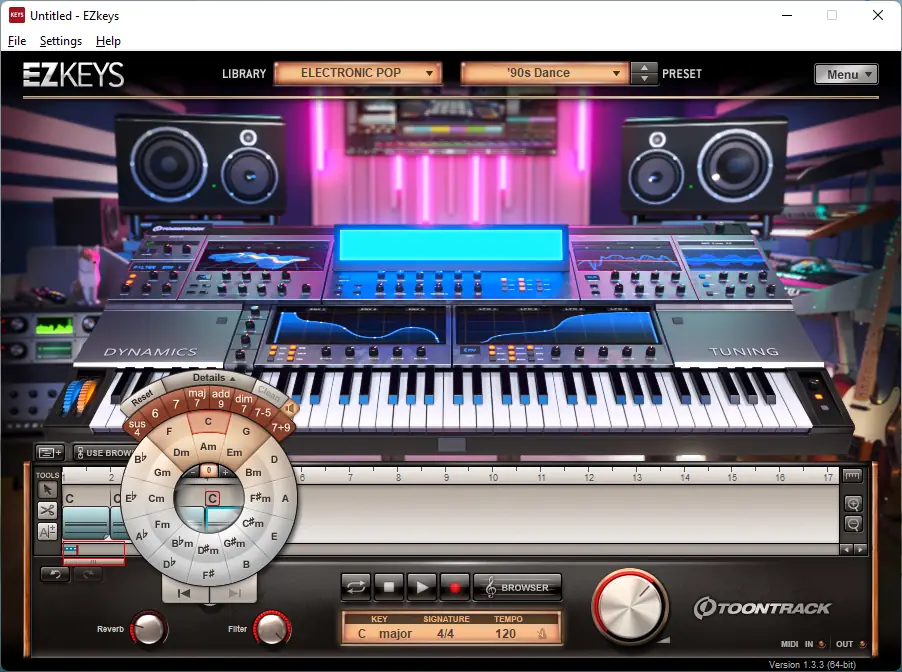Click the zoom in magnifier icon

tap(853, 504)
